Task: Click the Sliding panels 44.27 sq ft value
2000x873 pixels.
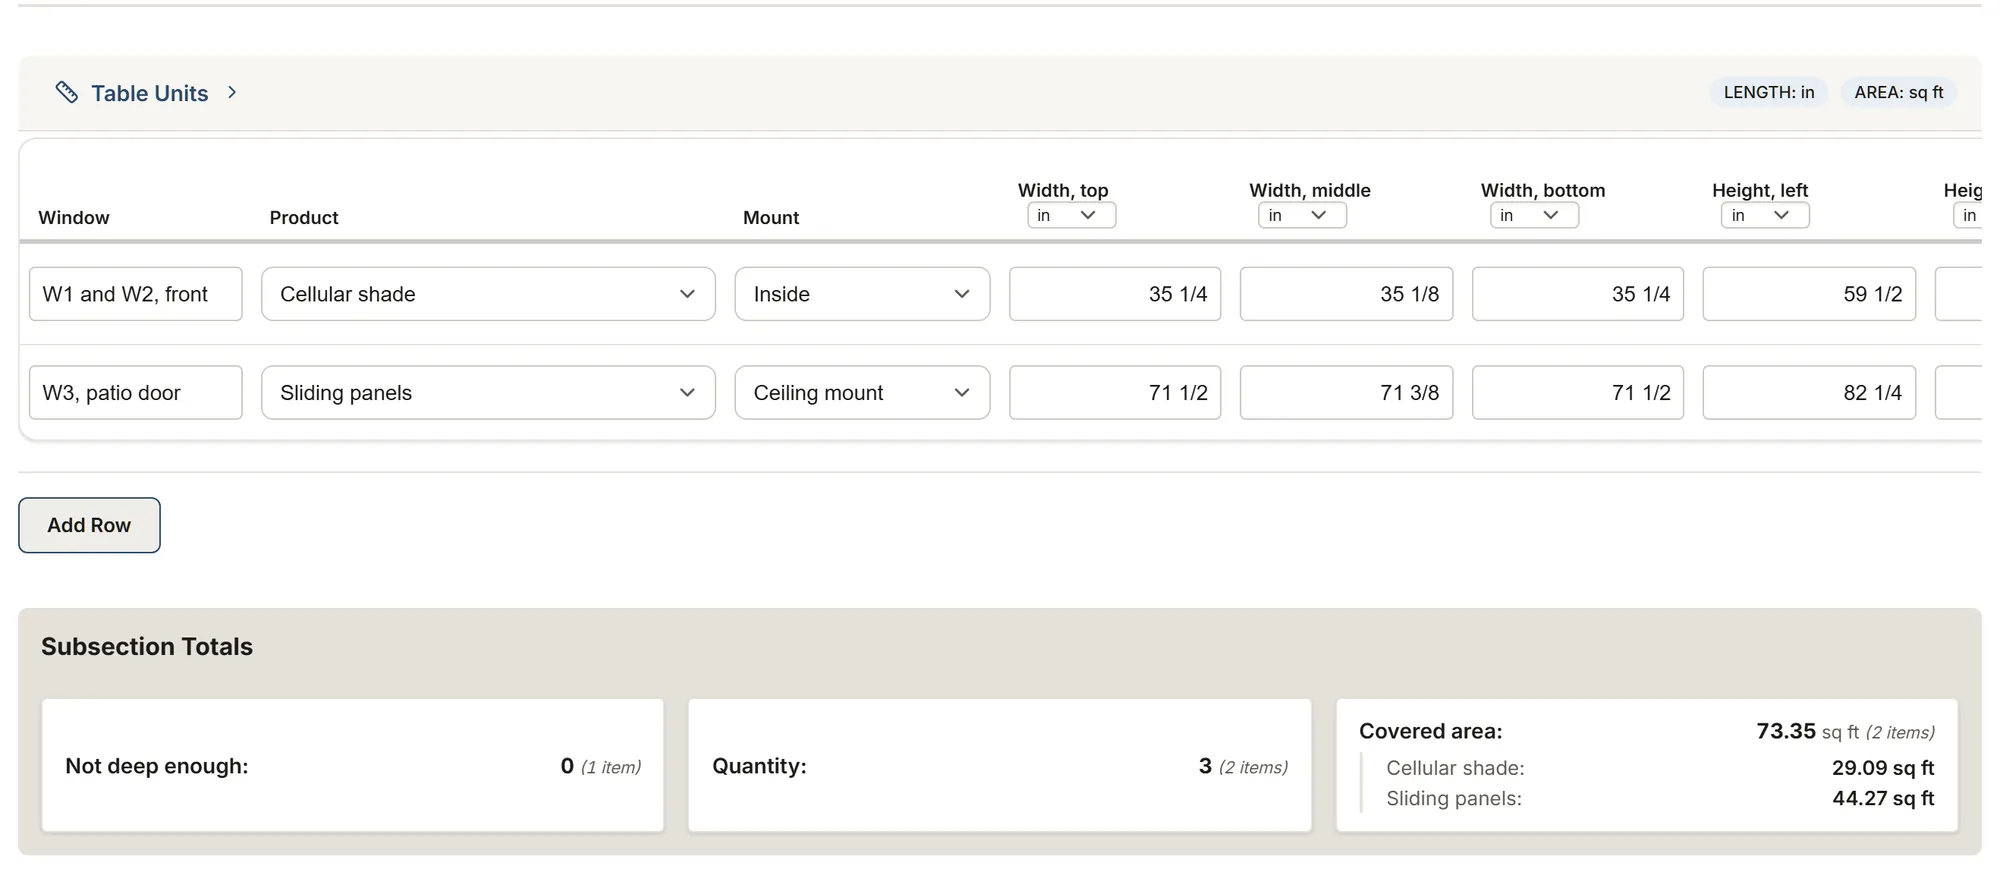Action: pyautogui.click(x=1883, y=798)
